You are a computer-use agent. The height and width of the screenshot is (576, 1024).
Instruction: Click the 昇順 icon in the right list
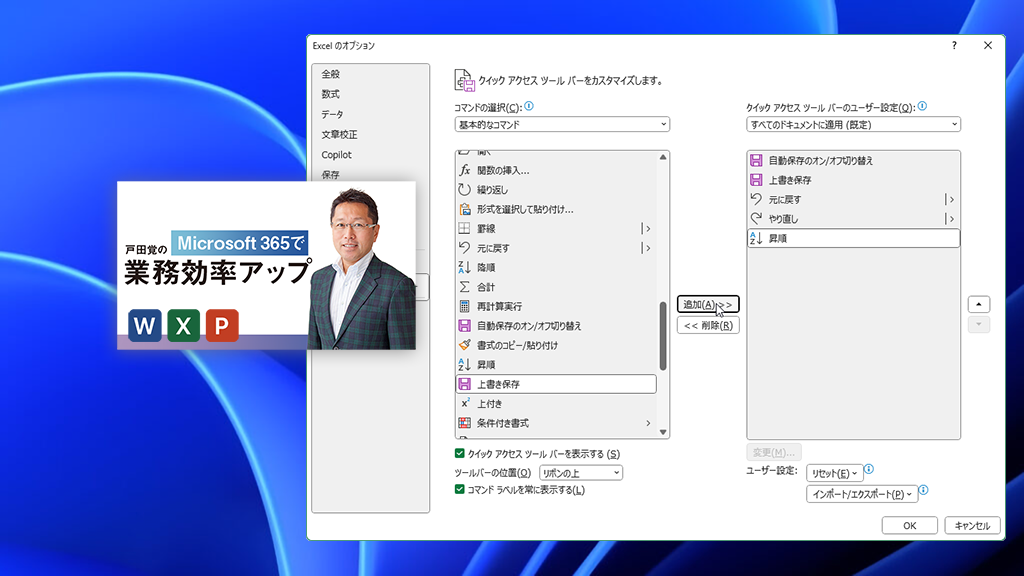[756, 238]
